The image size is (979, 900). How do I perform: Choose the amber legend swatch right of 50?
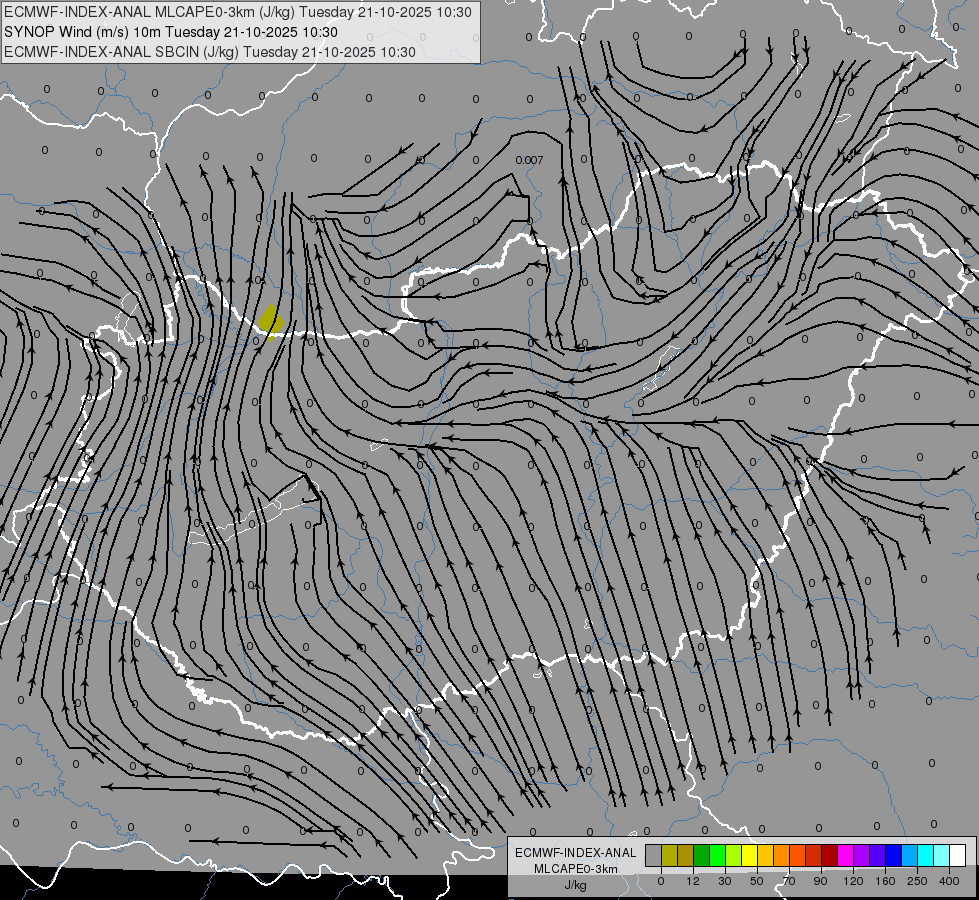point(765,855)
